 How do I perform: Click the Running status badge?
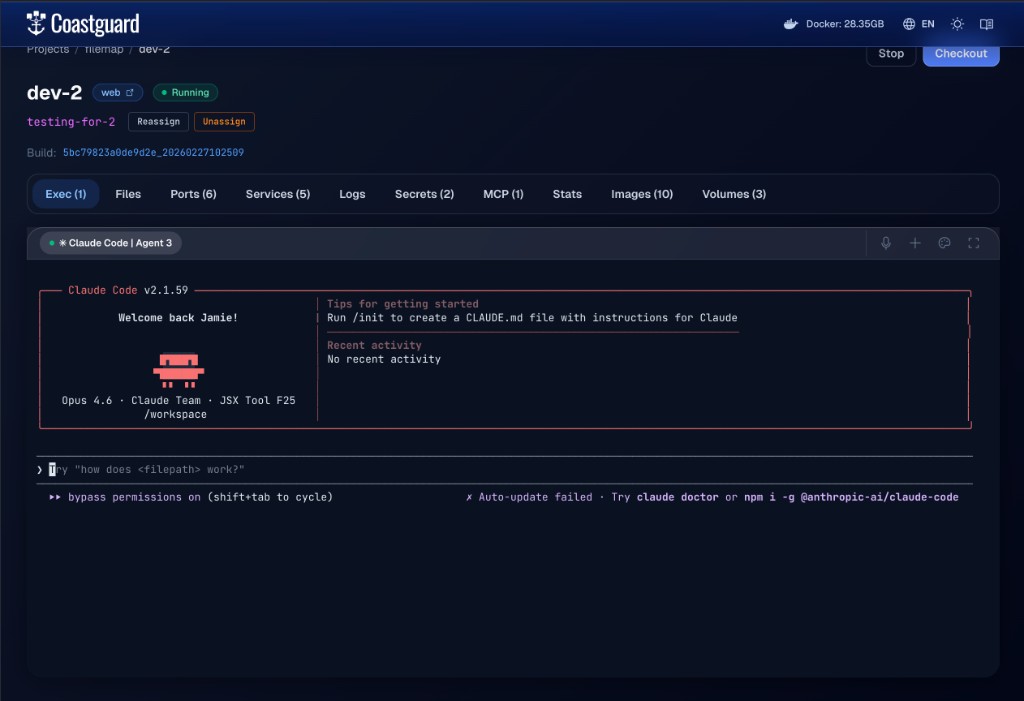tap(185, 93)
